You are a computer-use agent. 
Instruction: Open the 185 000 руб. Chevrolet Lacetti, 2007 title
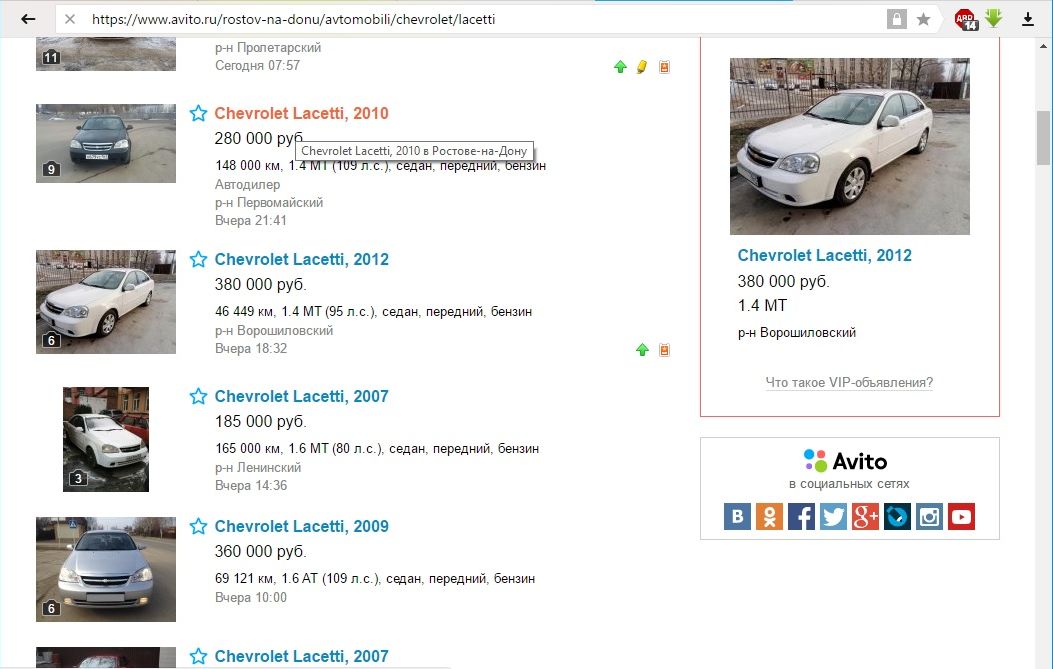tap(302, 396)
